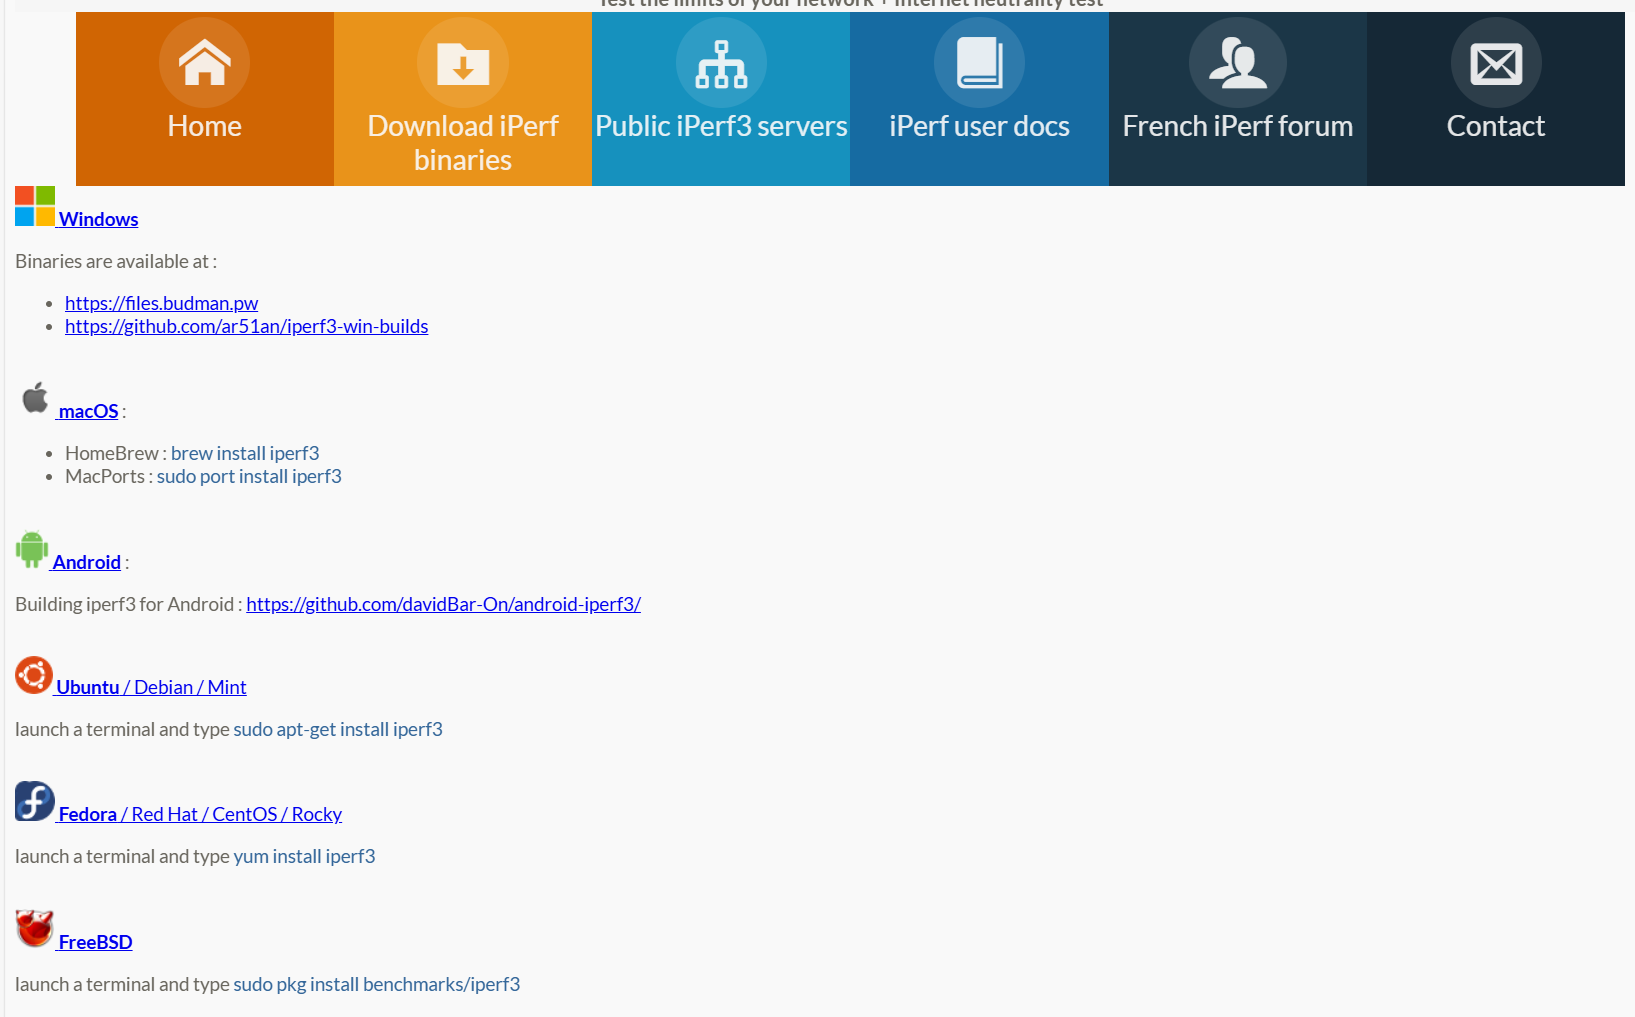Click 'sudo port install iperf3' command text
This screenshot has width=1635, height=1017.
(249, 476)
